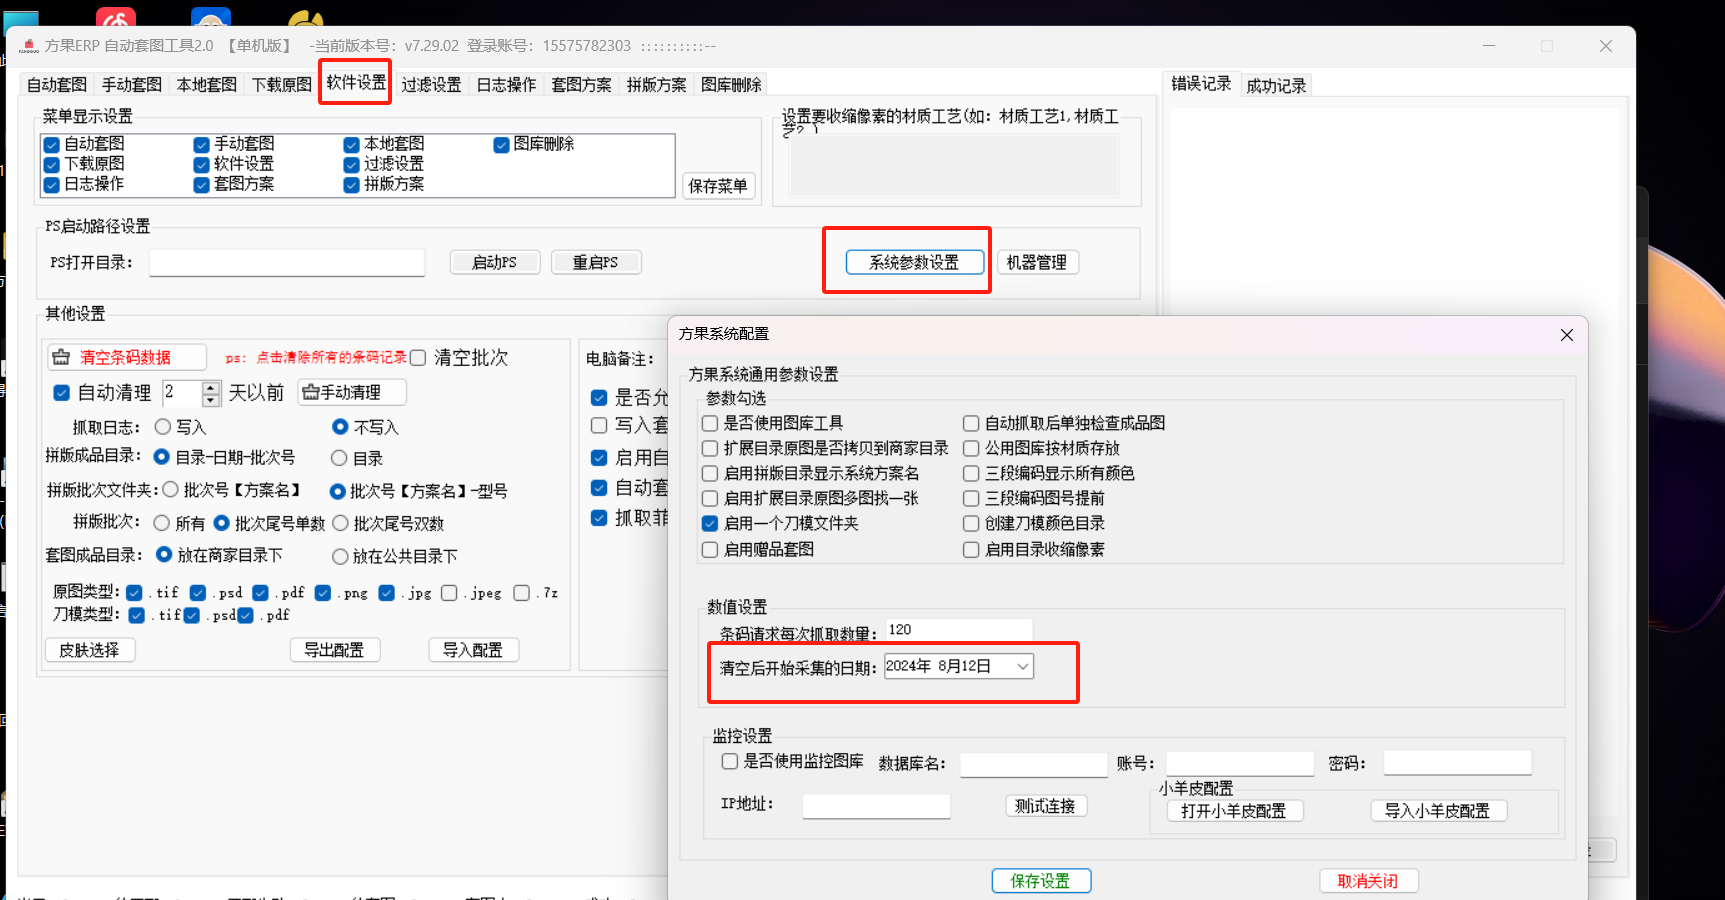Toggle the .png 原图类型 checkbox

[x=323, y=593]
